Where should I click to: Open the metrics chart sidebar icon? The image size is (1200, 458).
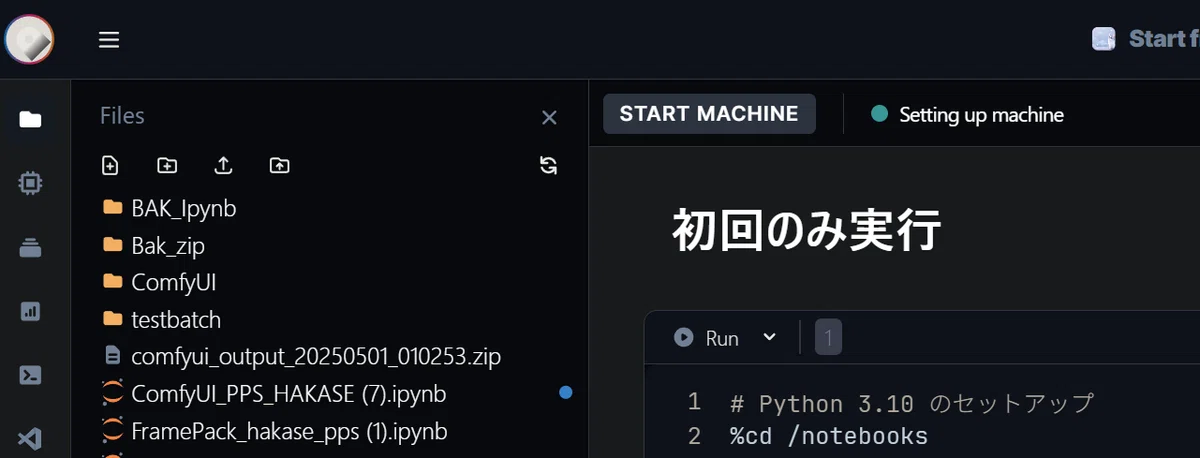click(31, 312)
